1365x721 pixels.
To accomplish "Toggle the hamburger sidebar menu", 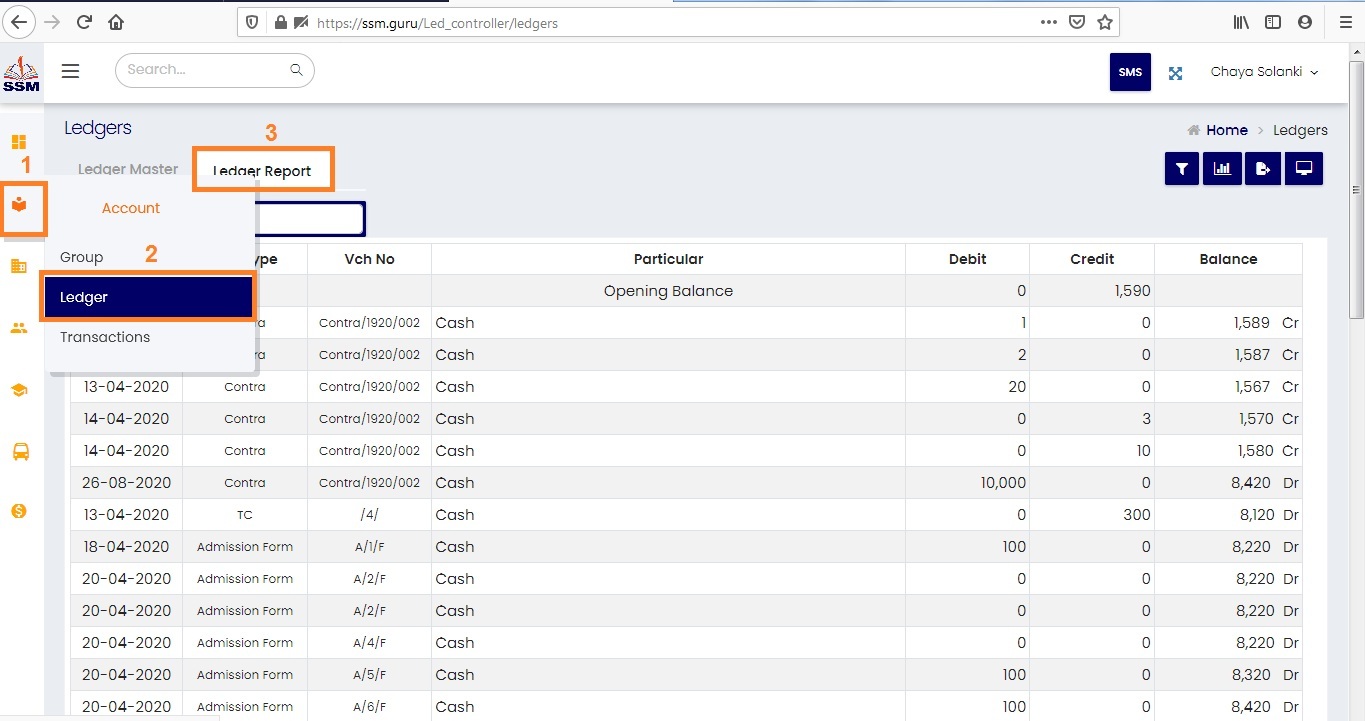I will point(70,71).
